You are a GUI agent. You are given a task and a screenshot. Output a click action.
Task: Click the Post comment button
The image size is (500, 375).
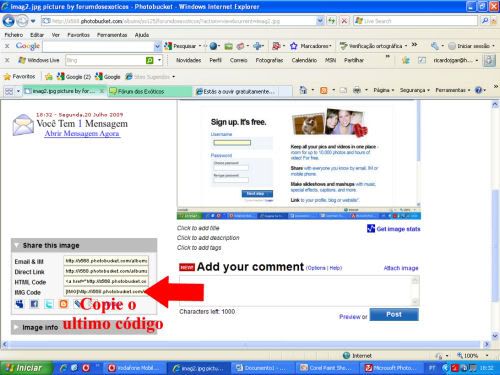[394, 314]
